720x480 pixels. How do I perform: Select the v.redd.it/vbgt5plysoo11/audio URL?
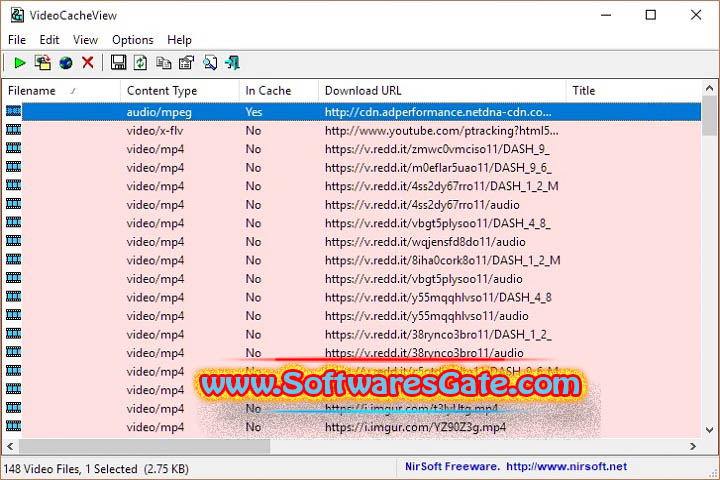click(423, 279)
